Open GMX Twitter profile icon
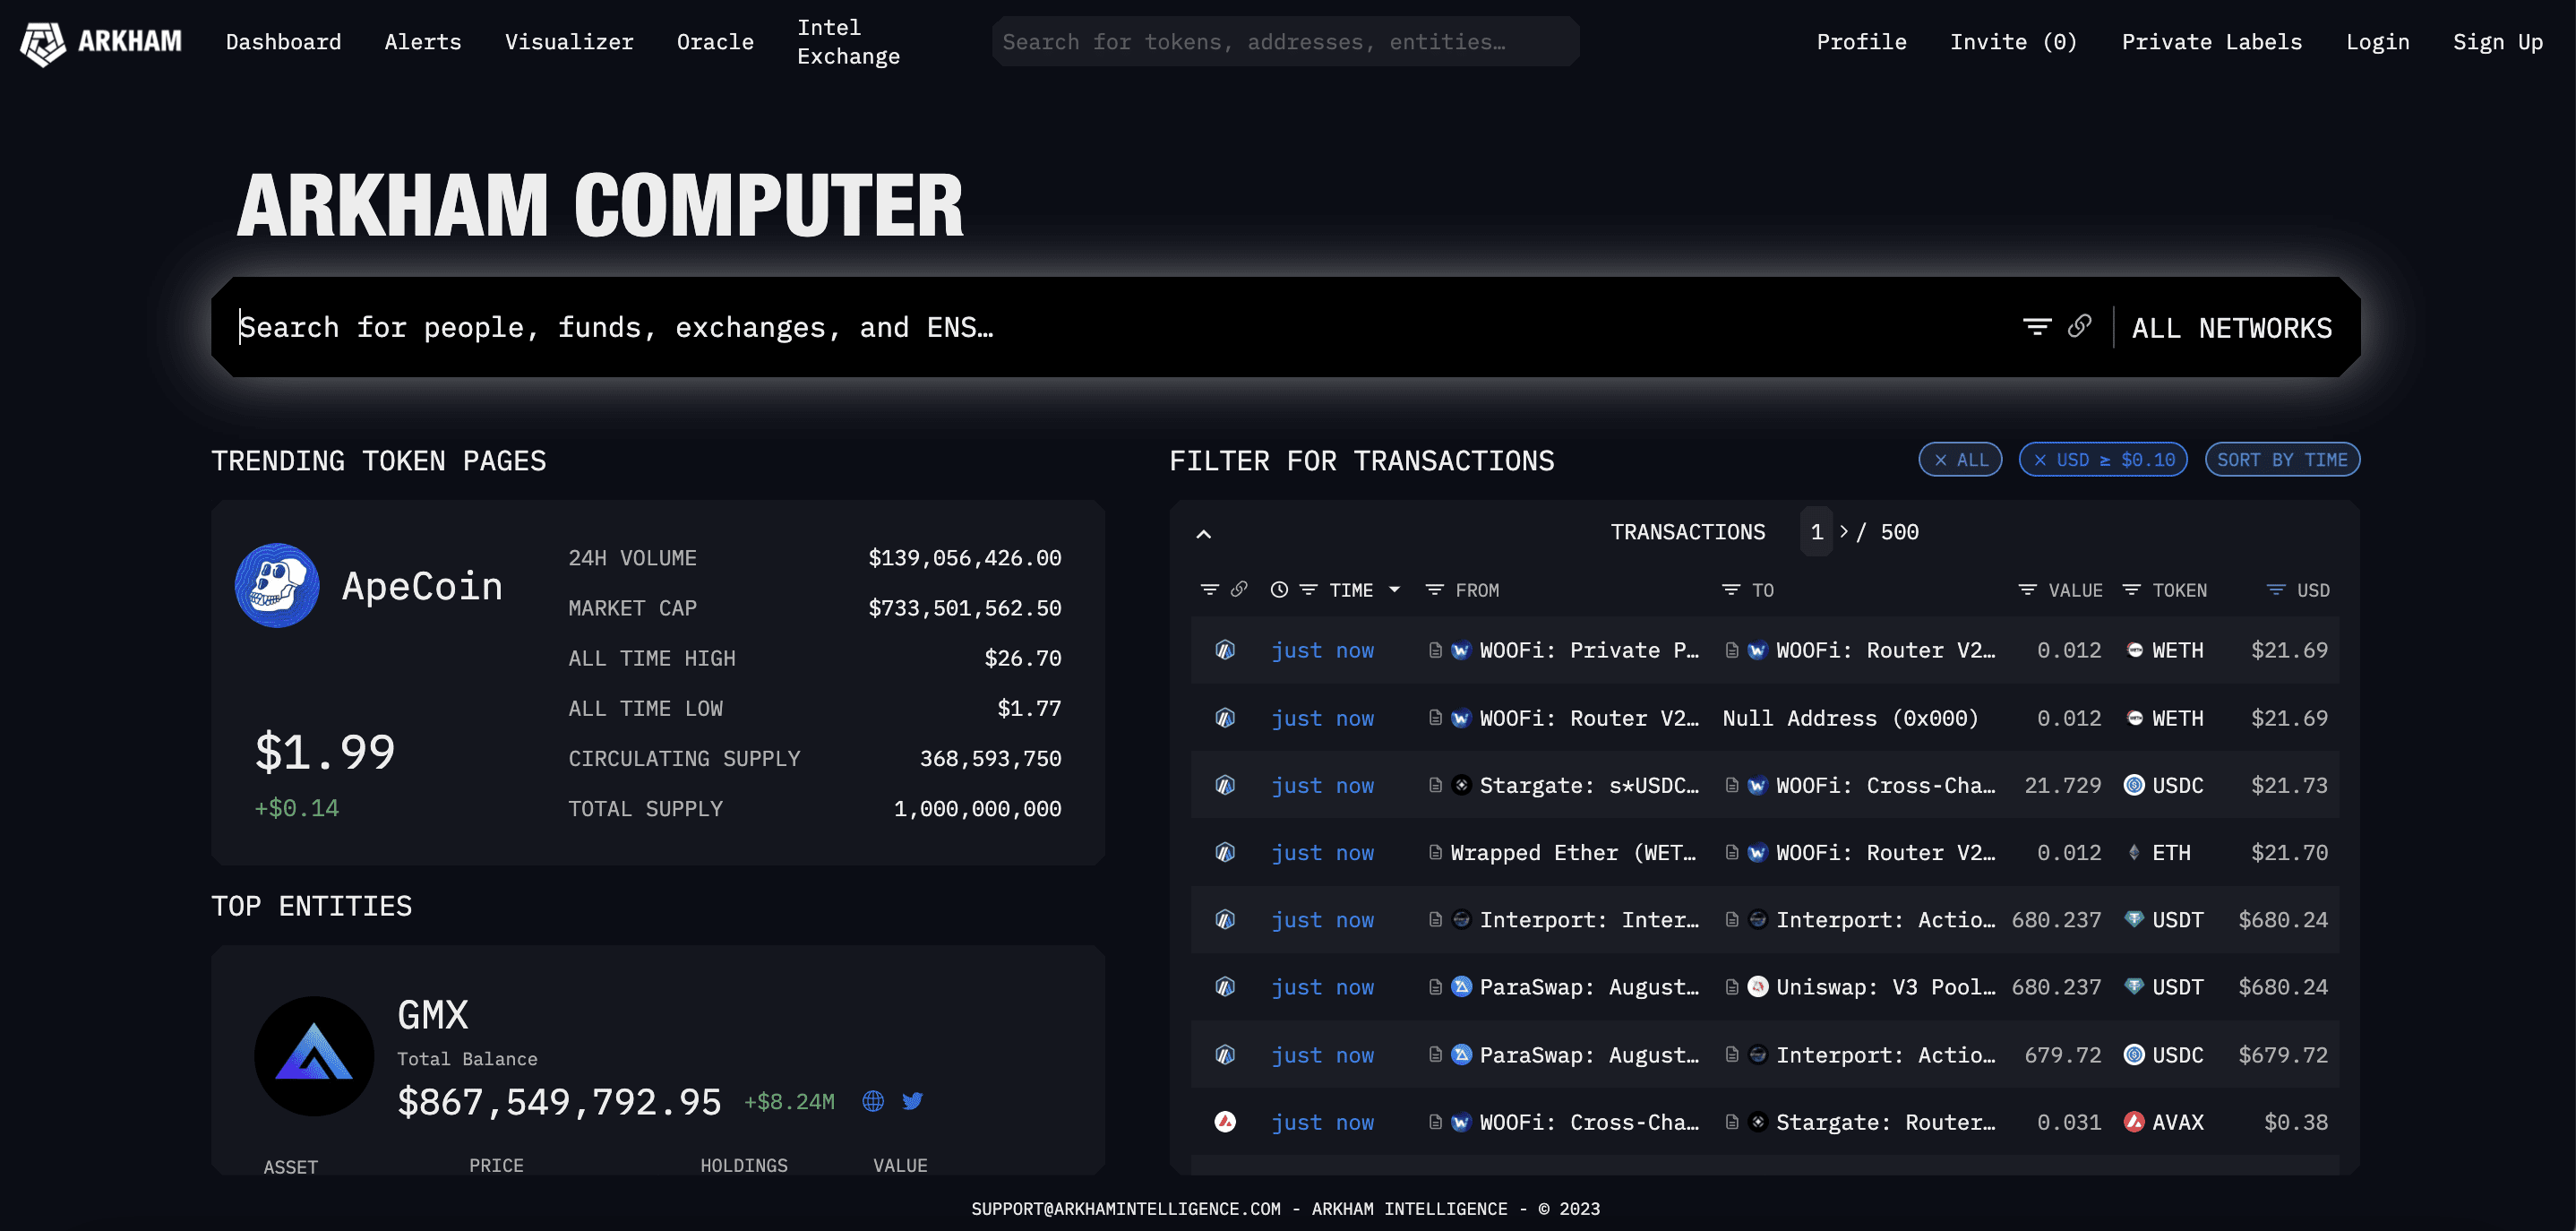 pyautogui.click(x=912, y=1101)
